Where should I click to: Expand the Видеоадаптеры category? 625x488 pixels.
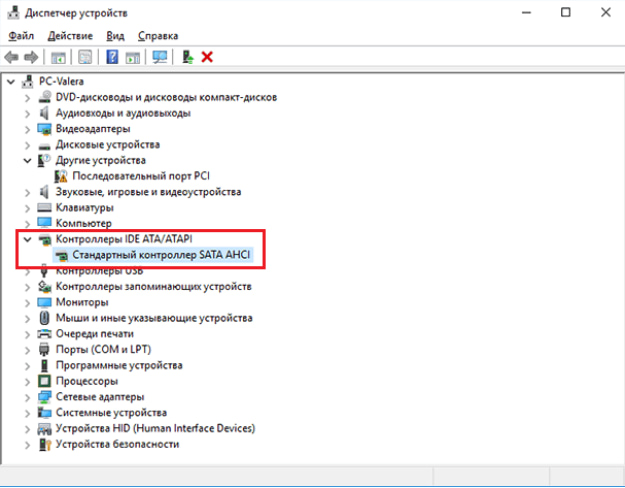(x=27, y=129)
